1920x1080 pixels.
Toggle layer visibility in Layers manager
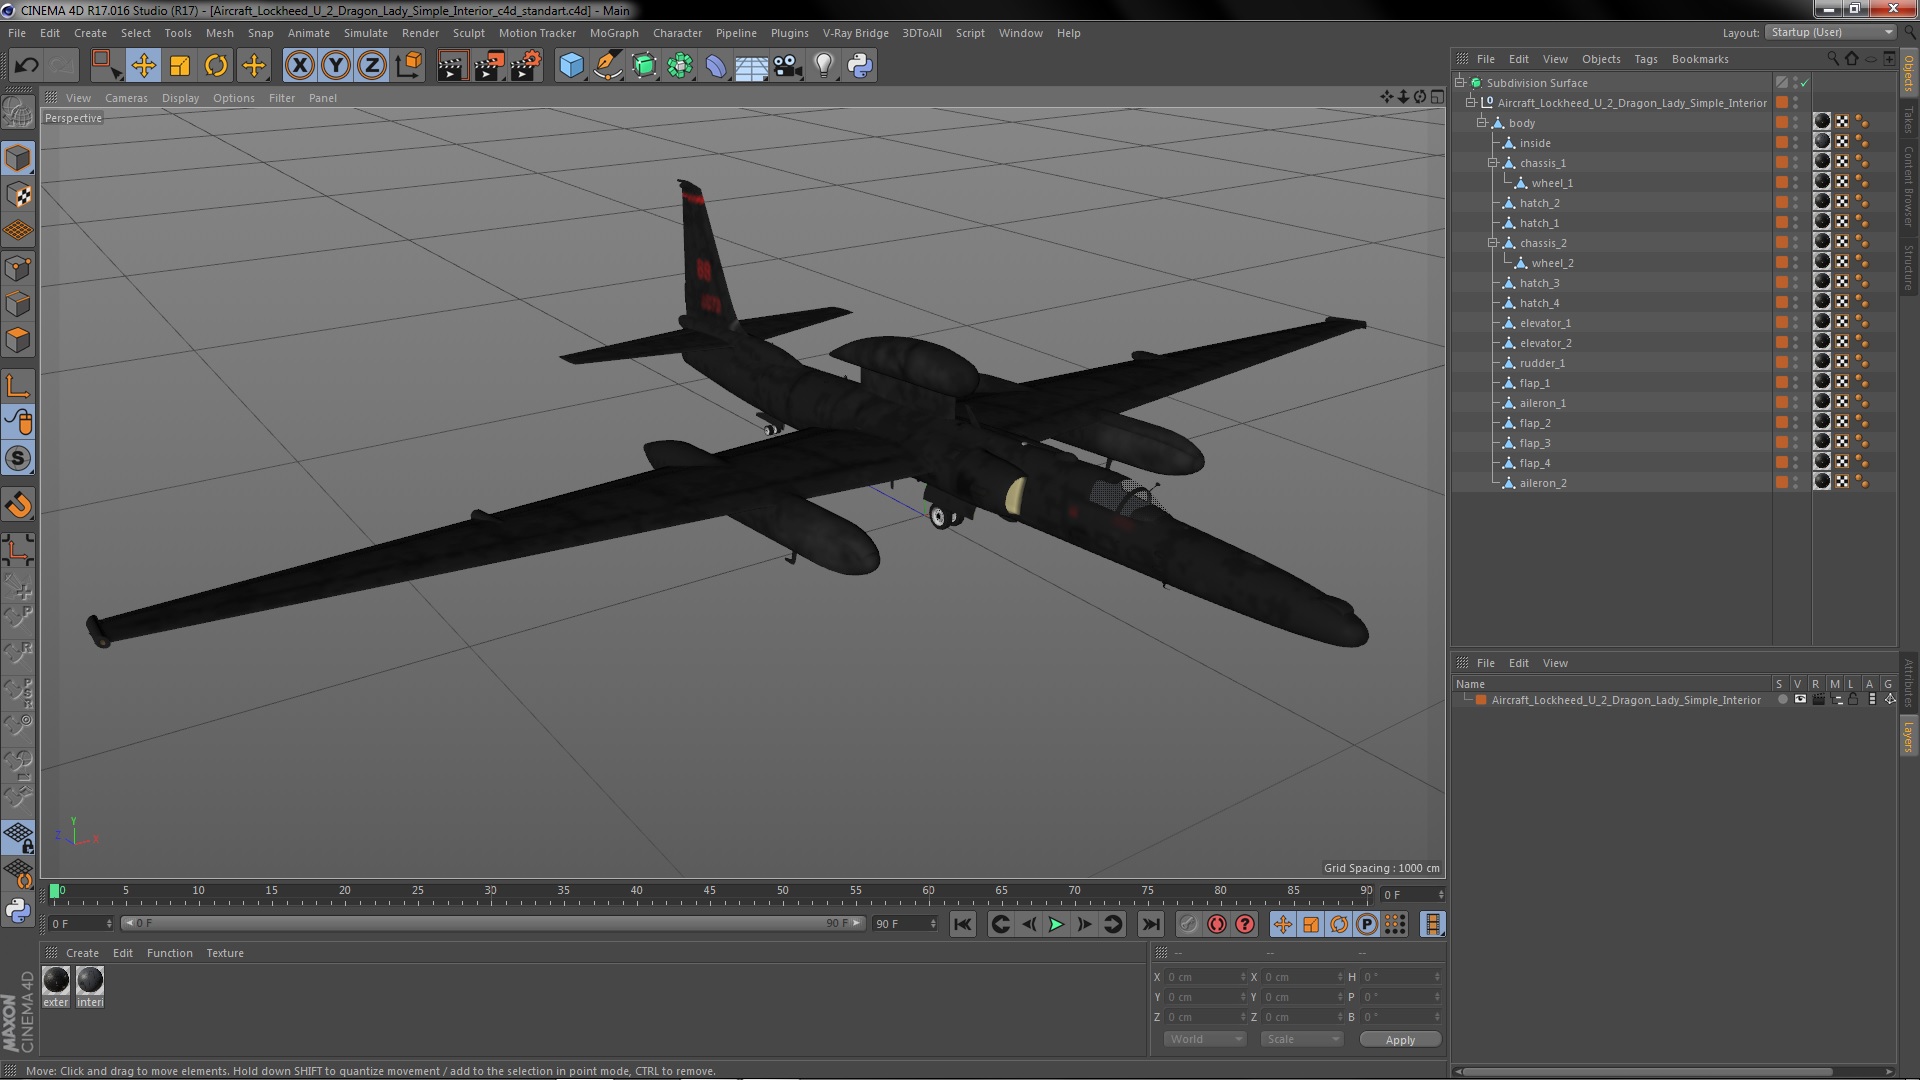pos(1800,700)
